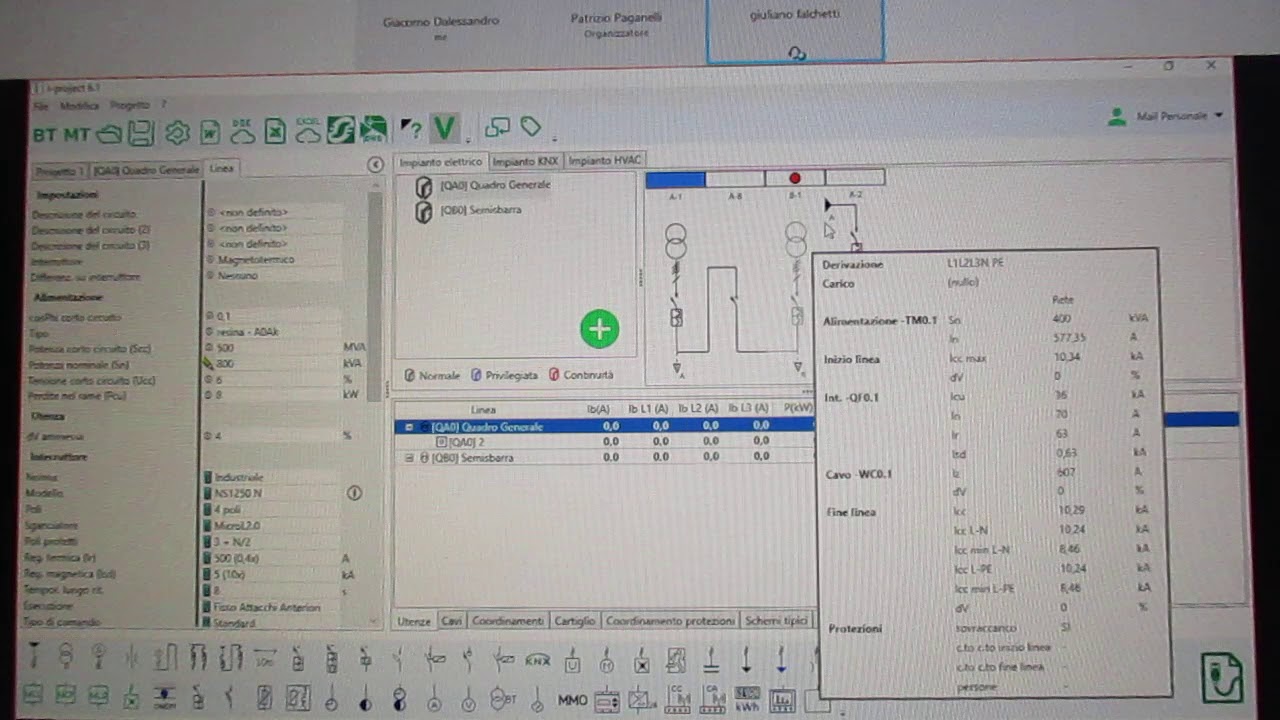Switch to the Impianto HVAC tab
Image resolution: width=1280 pixels, height=720 pixels.
click(x=604, y=160)
